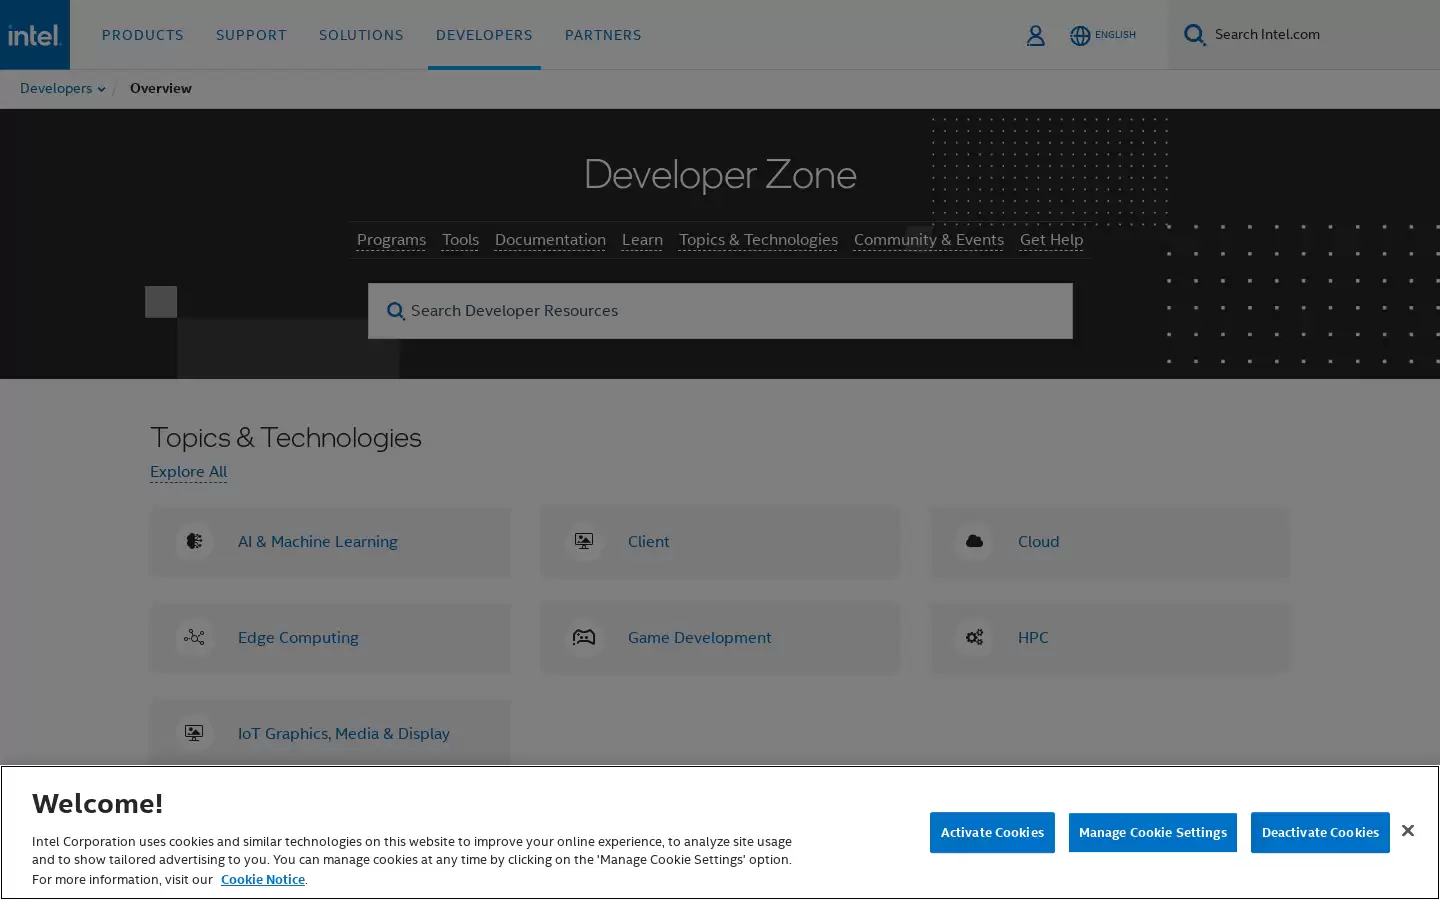
Task: Open the Cookie Notice link
Action: click(x=263, y=880)
